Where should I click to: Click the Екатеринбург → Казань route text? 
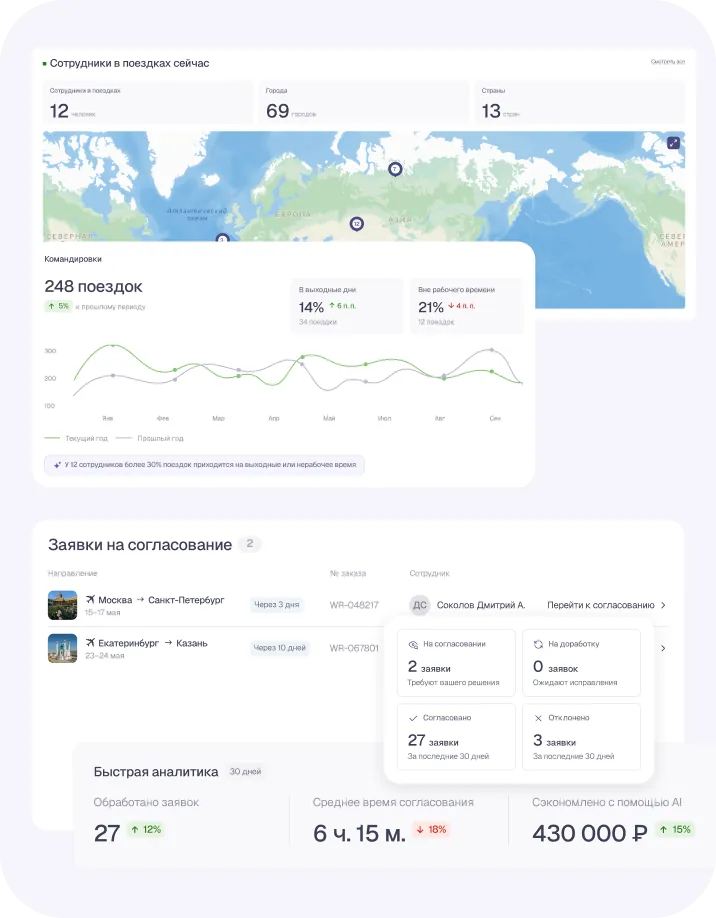click(x=153, y=643)
